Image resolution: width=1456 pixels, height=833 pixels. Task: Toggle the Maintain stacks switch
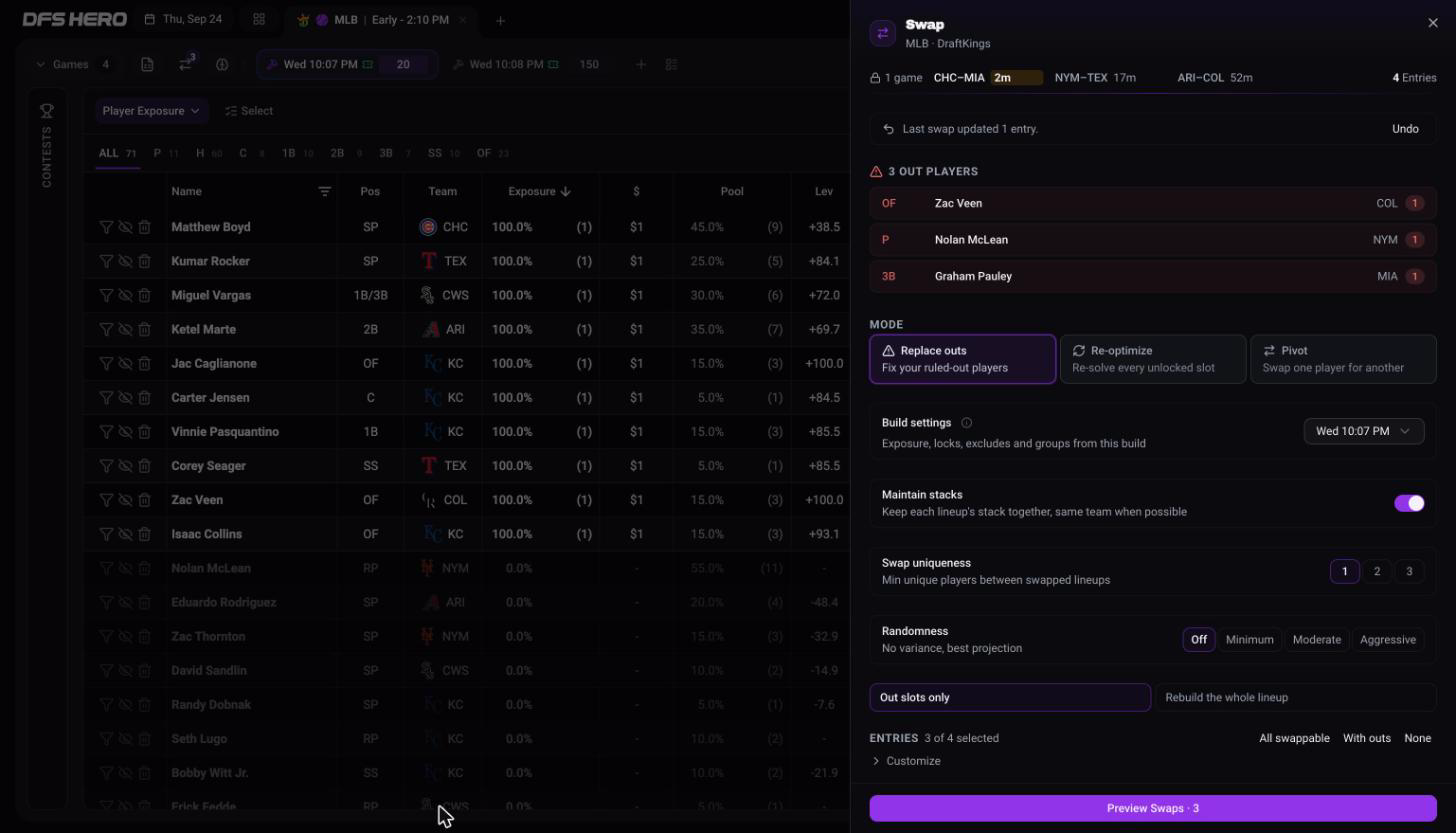[x=1409, y=503]
